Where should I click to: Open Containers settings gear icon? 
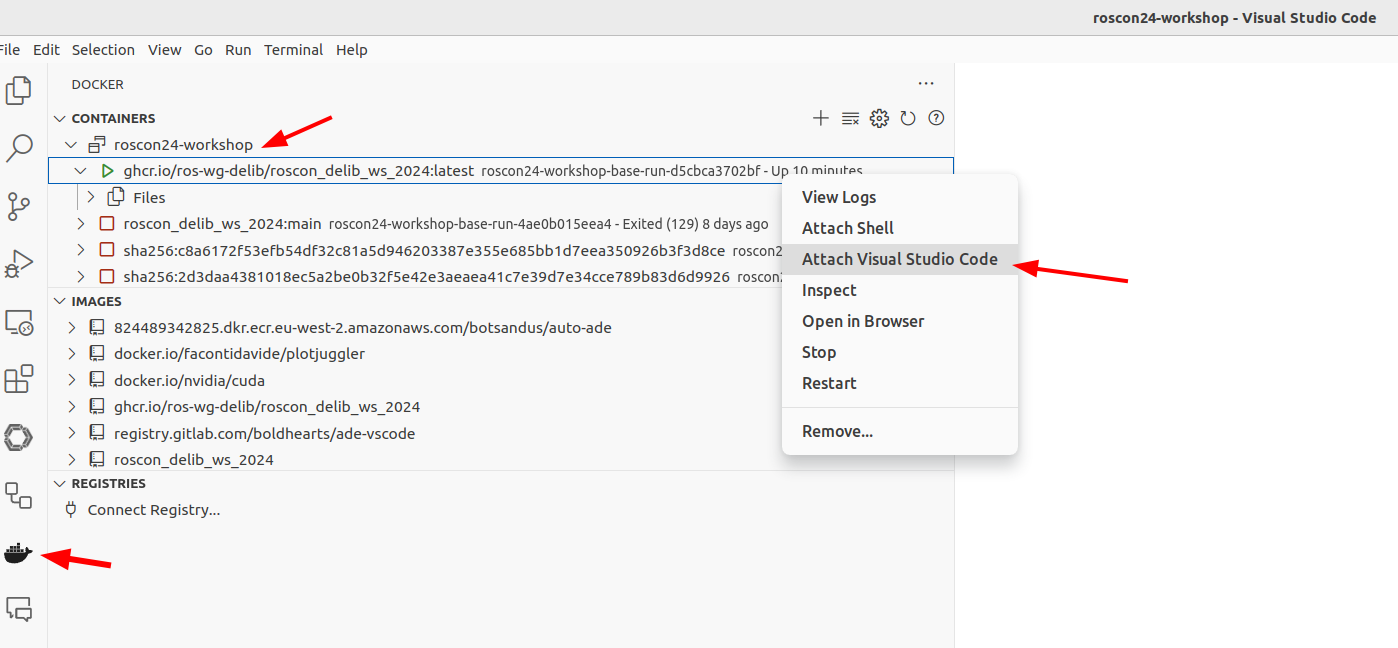(x=879, y=118)
